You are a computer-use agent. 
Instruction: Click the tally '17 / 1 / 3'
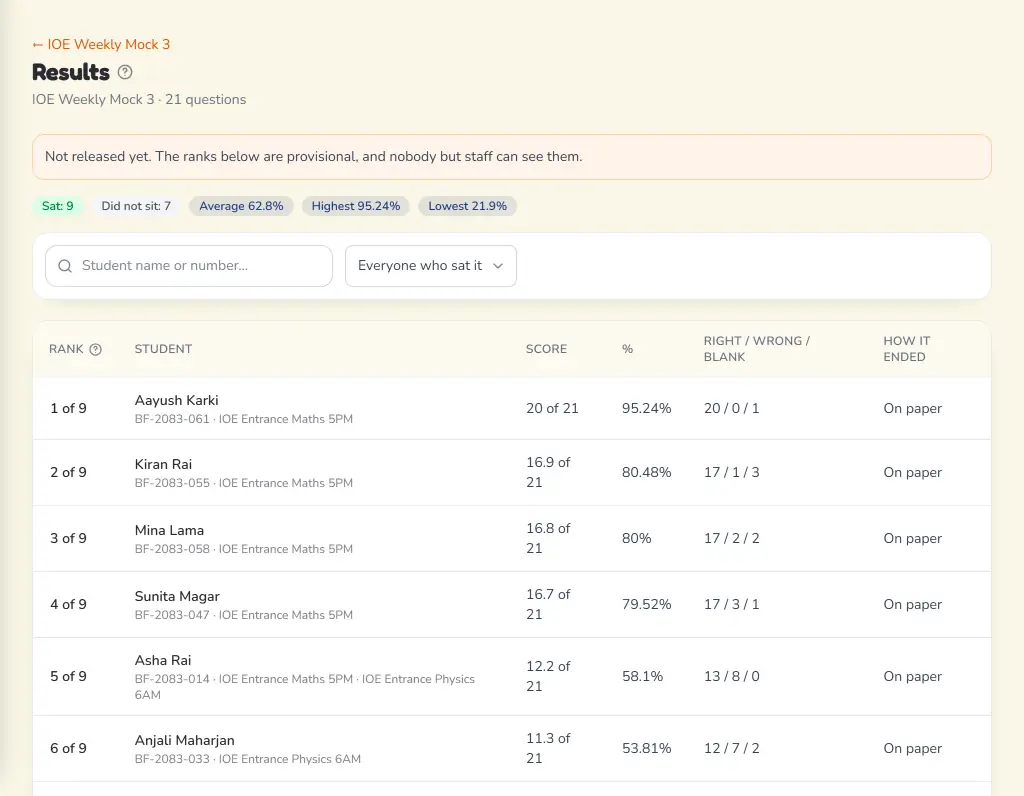(x=731, y=472)
